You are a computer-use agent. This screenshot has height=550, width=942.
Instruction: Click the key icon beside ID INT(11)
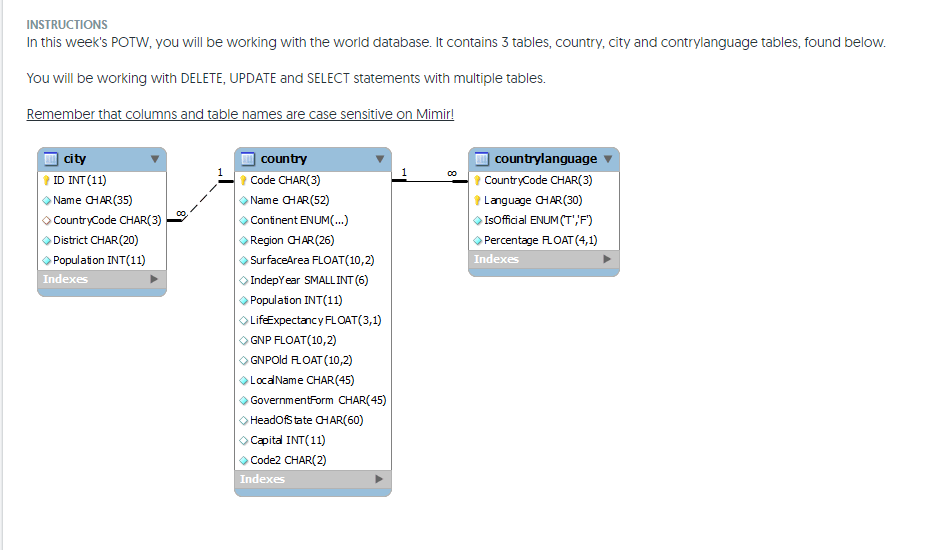point(46,180)
